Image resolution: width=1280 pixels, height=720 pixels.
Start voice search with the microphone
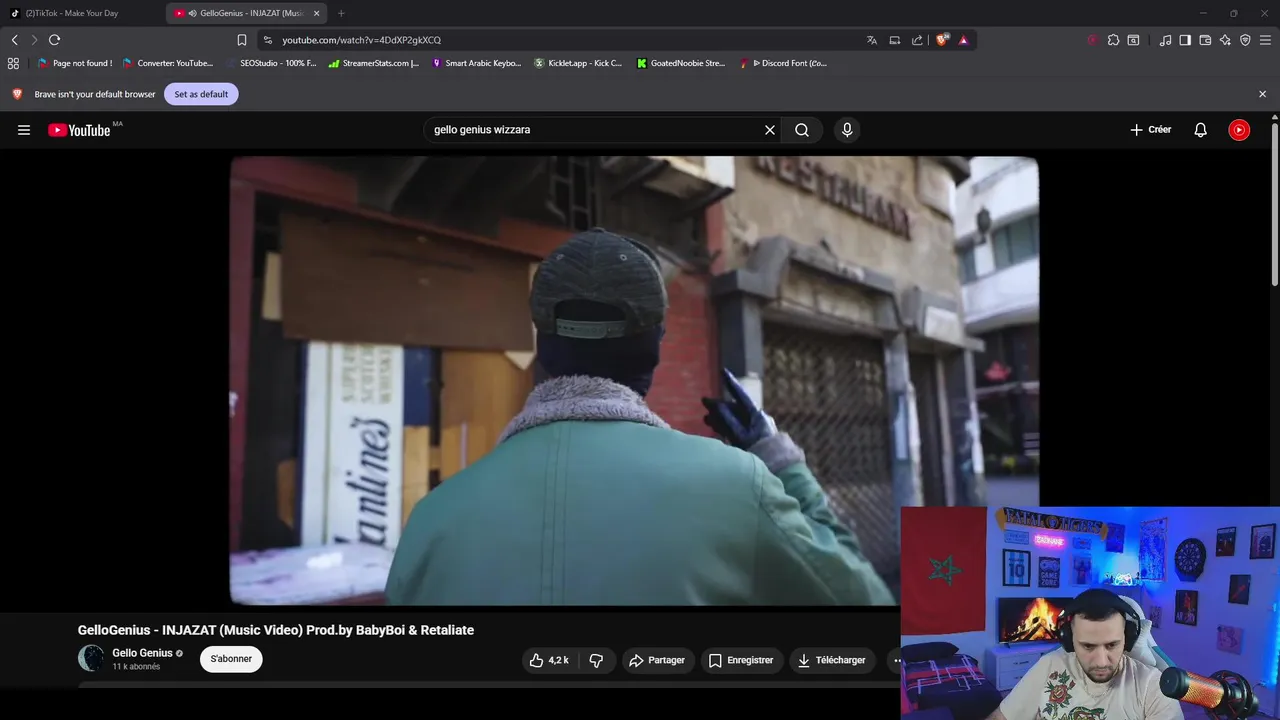click(x=847, y=130)
